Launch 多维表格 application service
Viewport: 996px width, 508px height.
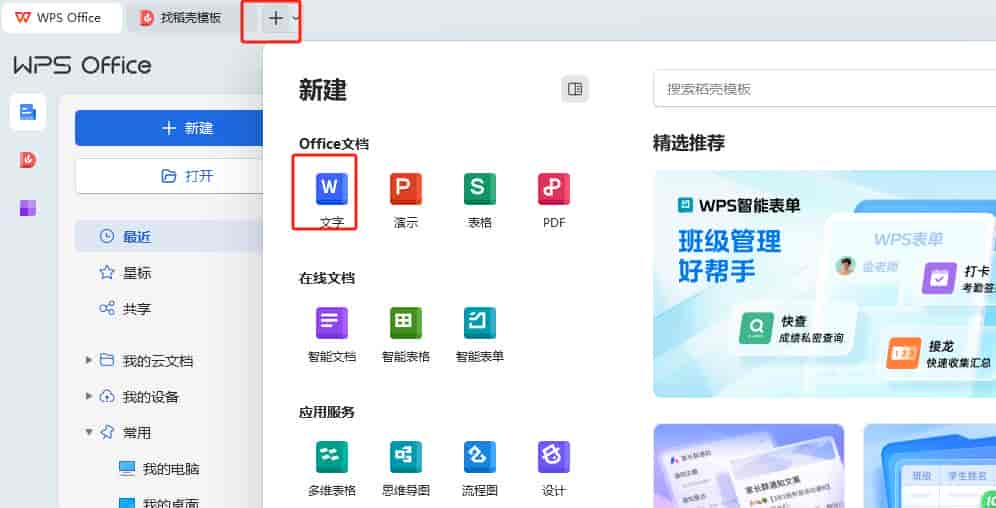[332, 468]
